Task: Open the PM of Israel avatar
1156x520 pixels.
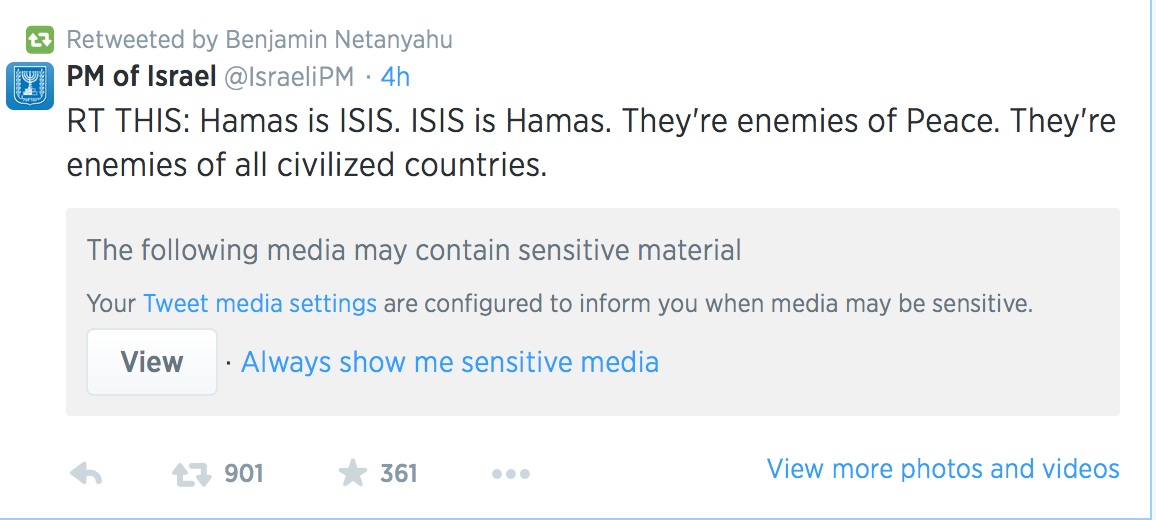Action: pyautogui.click(x=30, y=85)
